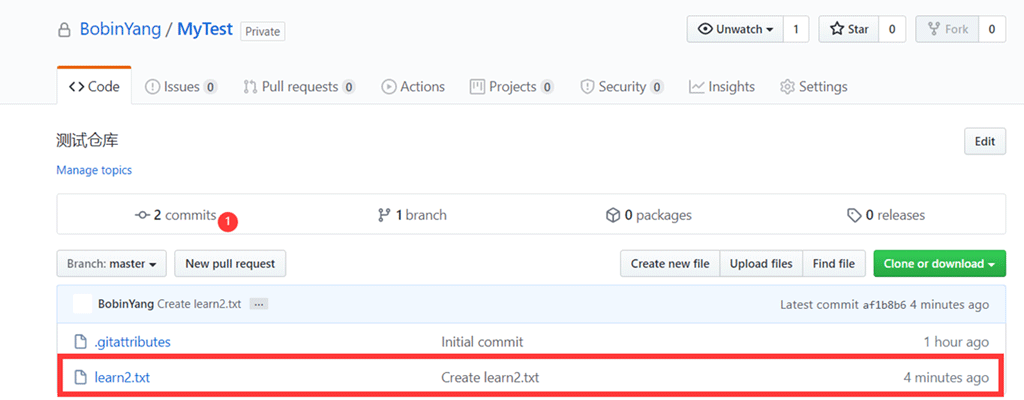Open the MyTest repository link

[x=205, y=30]
